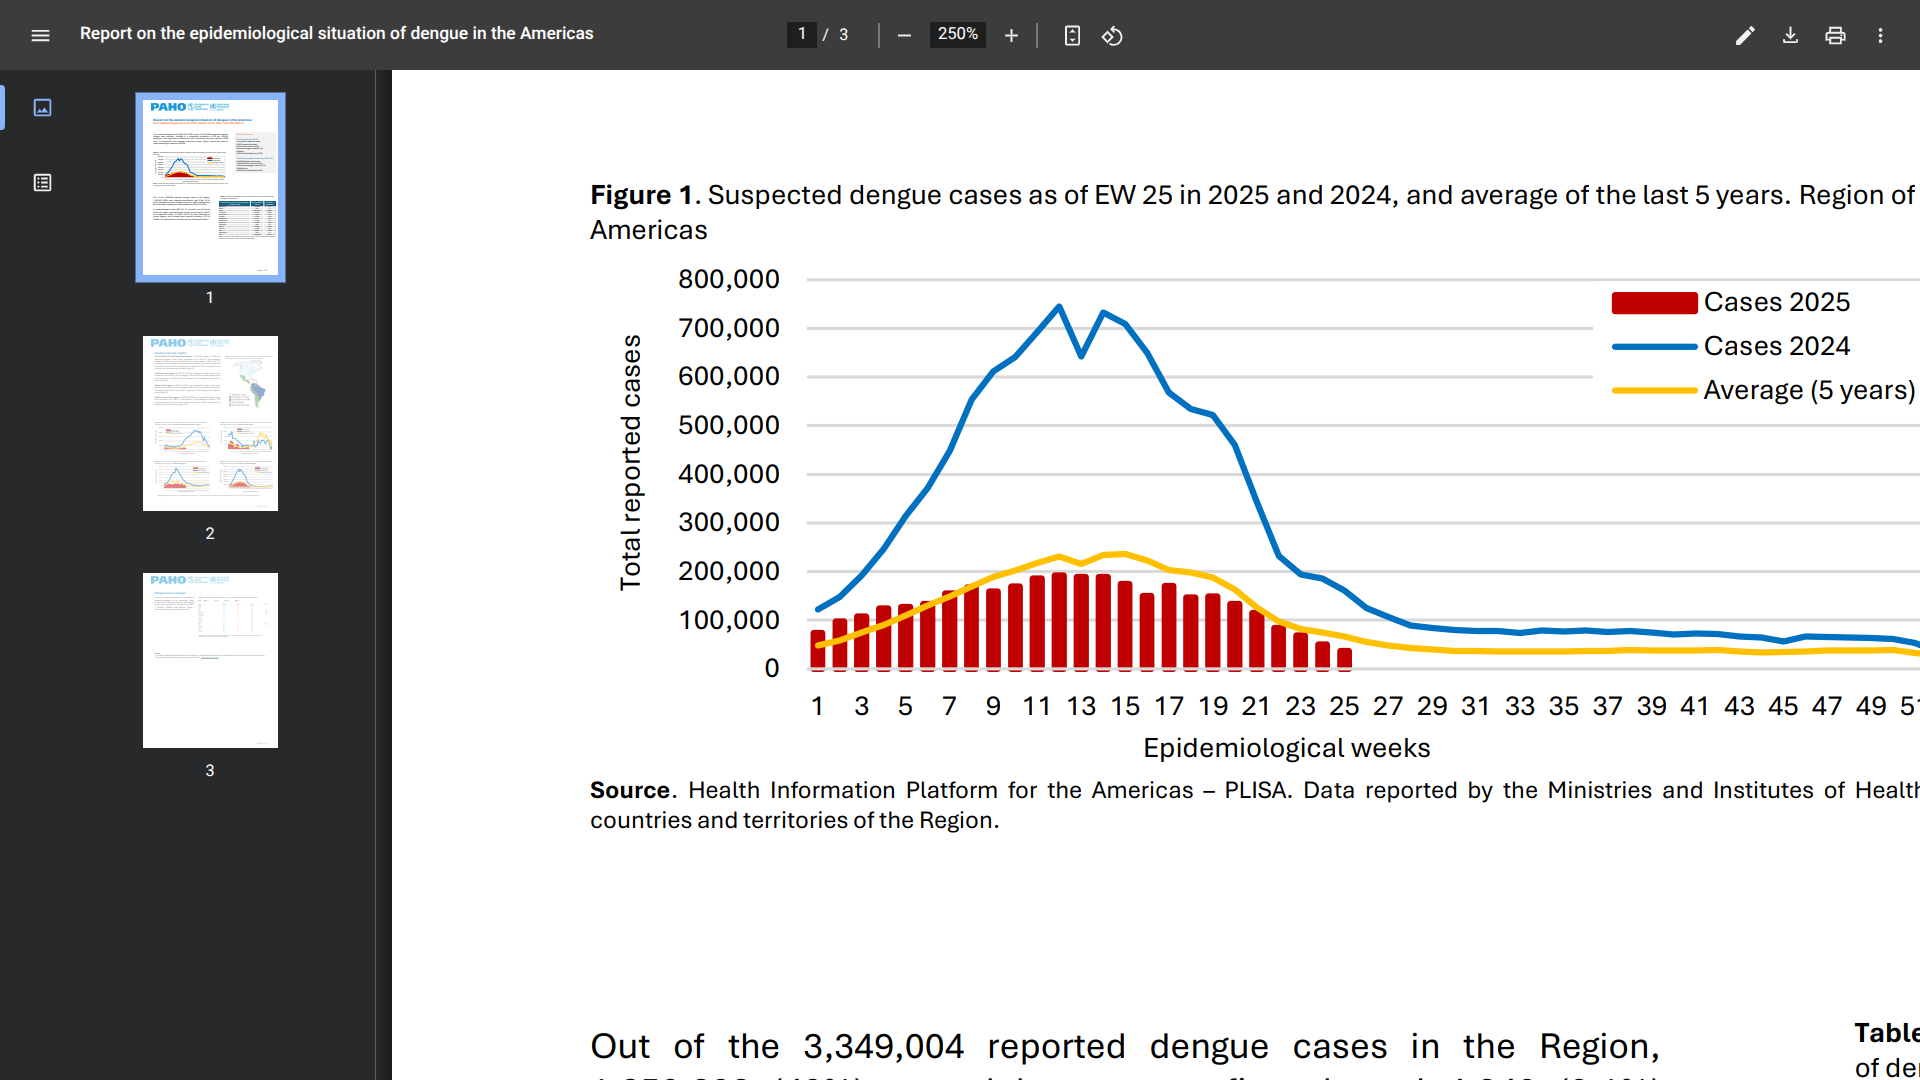Open the annotation pencil tool

coord(1745,35)
